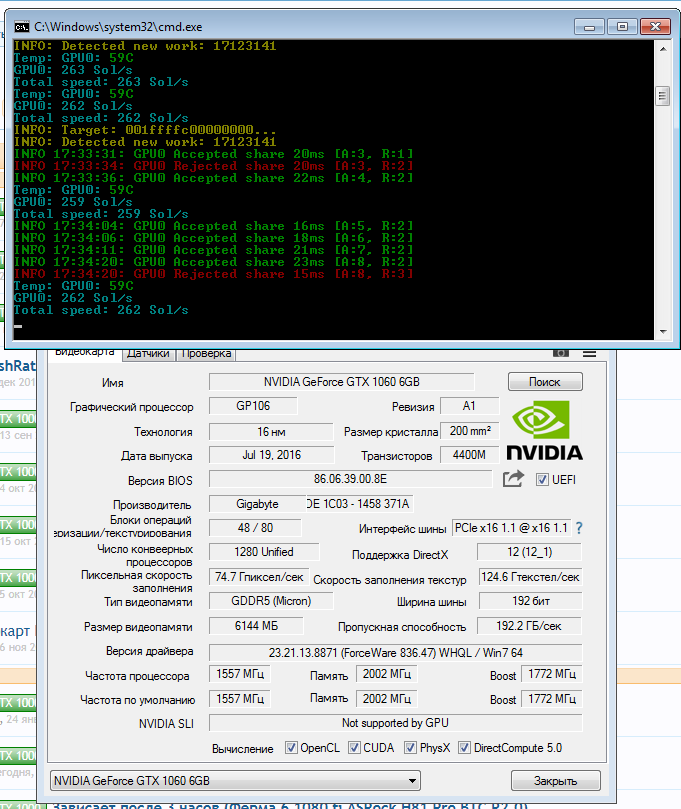This screenshot has height=809, width=681.
Task: Switch to the Датчики tab
Action: [148, 353]
